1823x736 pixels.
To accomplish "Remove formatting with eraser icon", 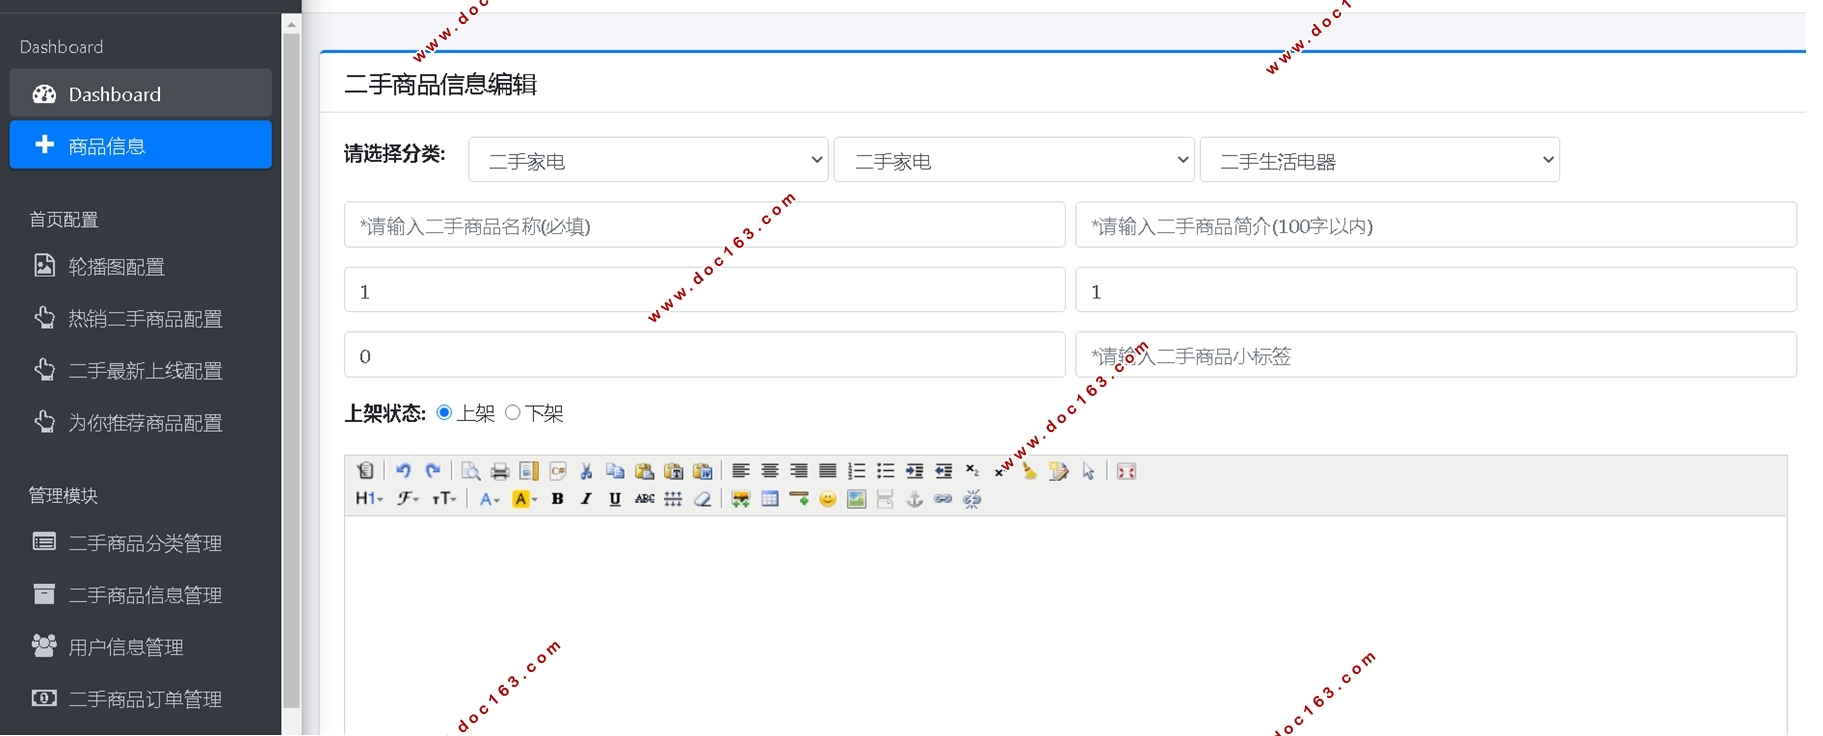I will (x=702, y=499).
